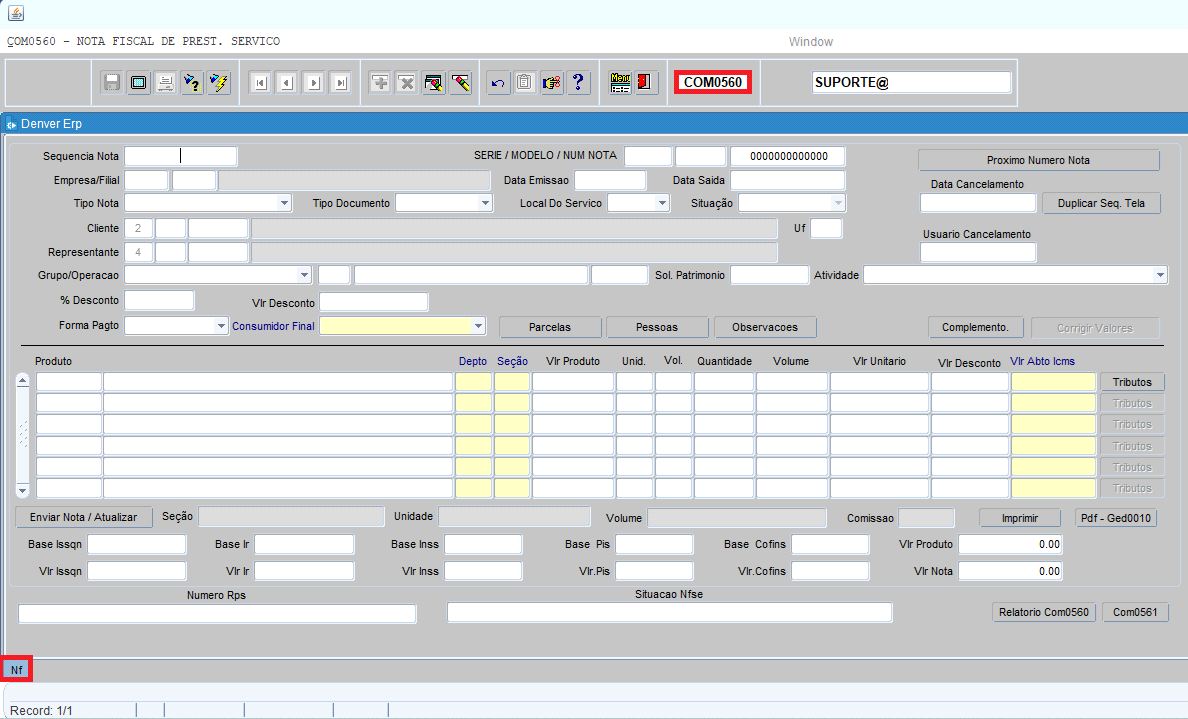The height and width of the screenshot is (719, 1188).
Task: Click Proximo Numero Nota button
Action: pos(1038,160)
